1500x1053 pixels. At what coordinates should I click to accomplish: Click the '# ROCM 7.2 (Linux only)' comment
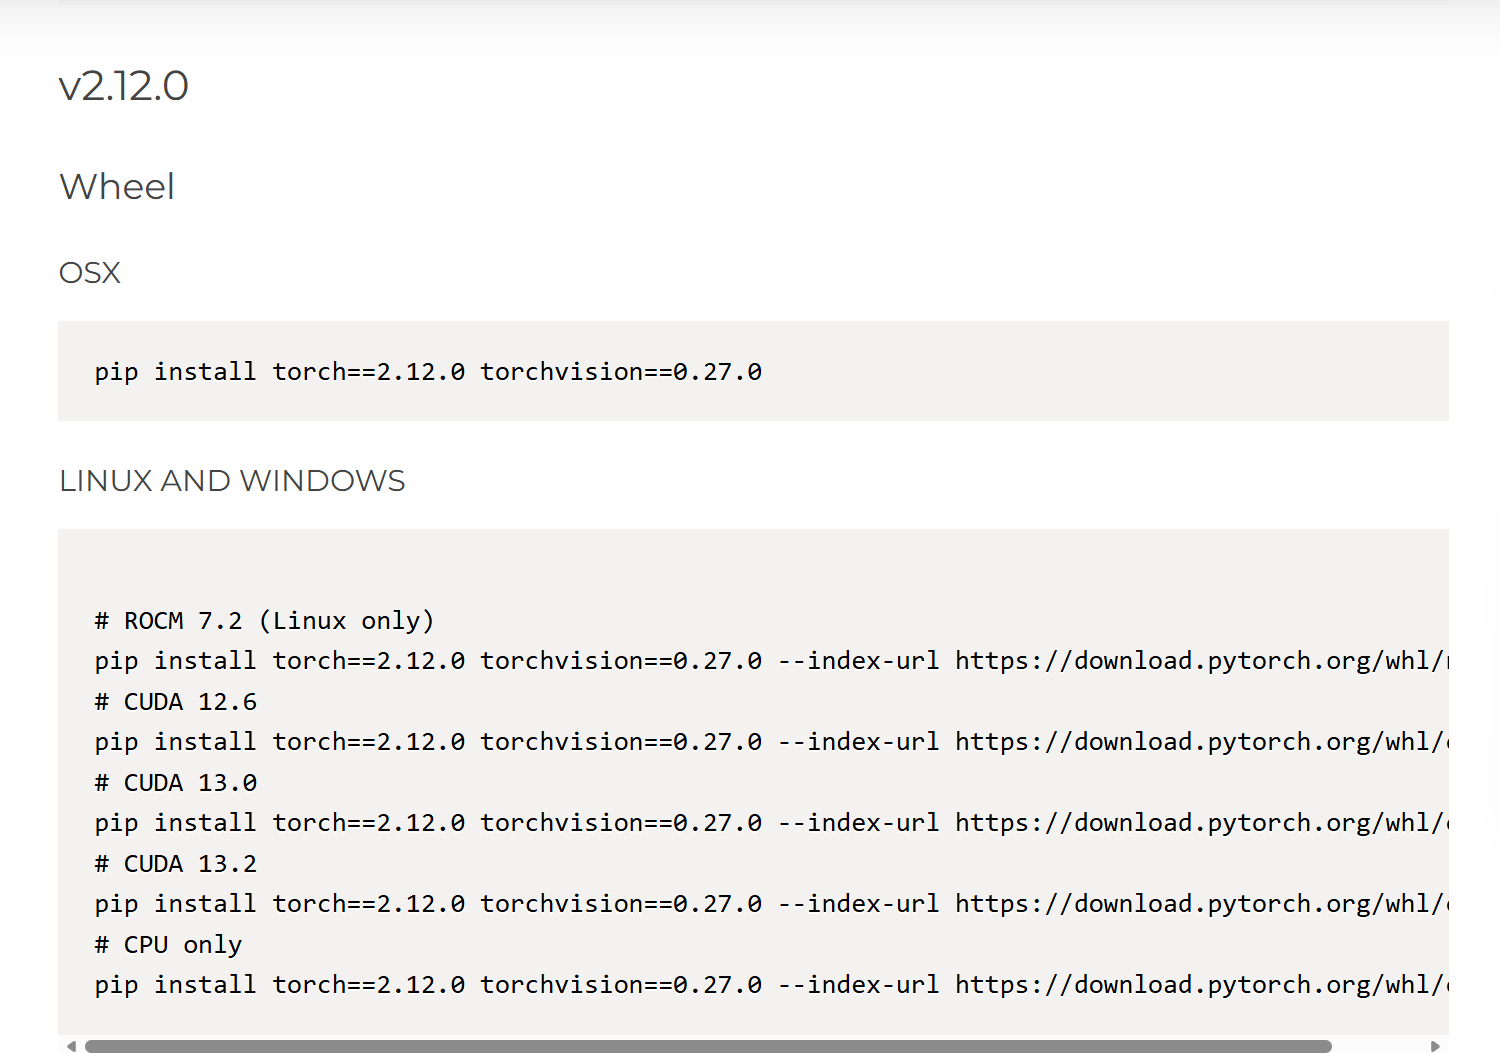[x=264, y=621]
